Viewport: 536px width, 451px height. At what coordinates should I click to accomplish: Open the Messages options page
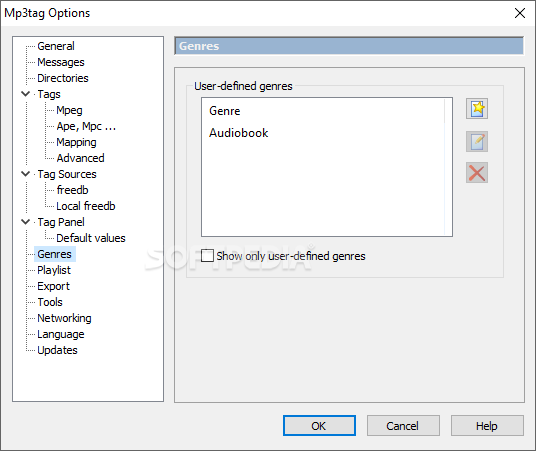[61, 62]
